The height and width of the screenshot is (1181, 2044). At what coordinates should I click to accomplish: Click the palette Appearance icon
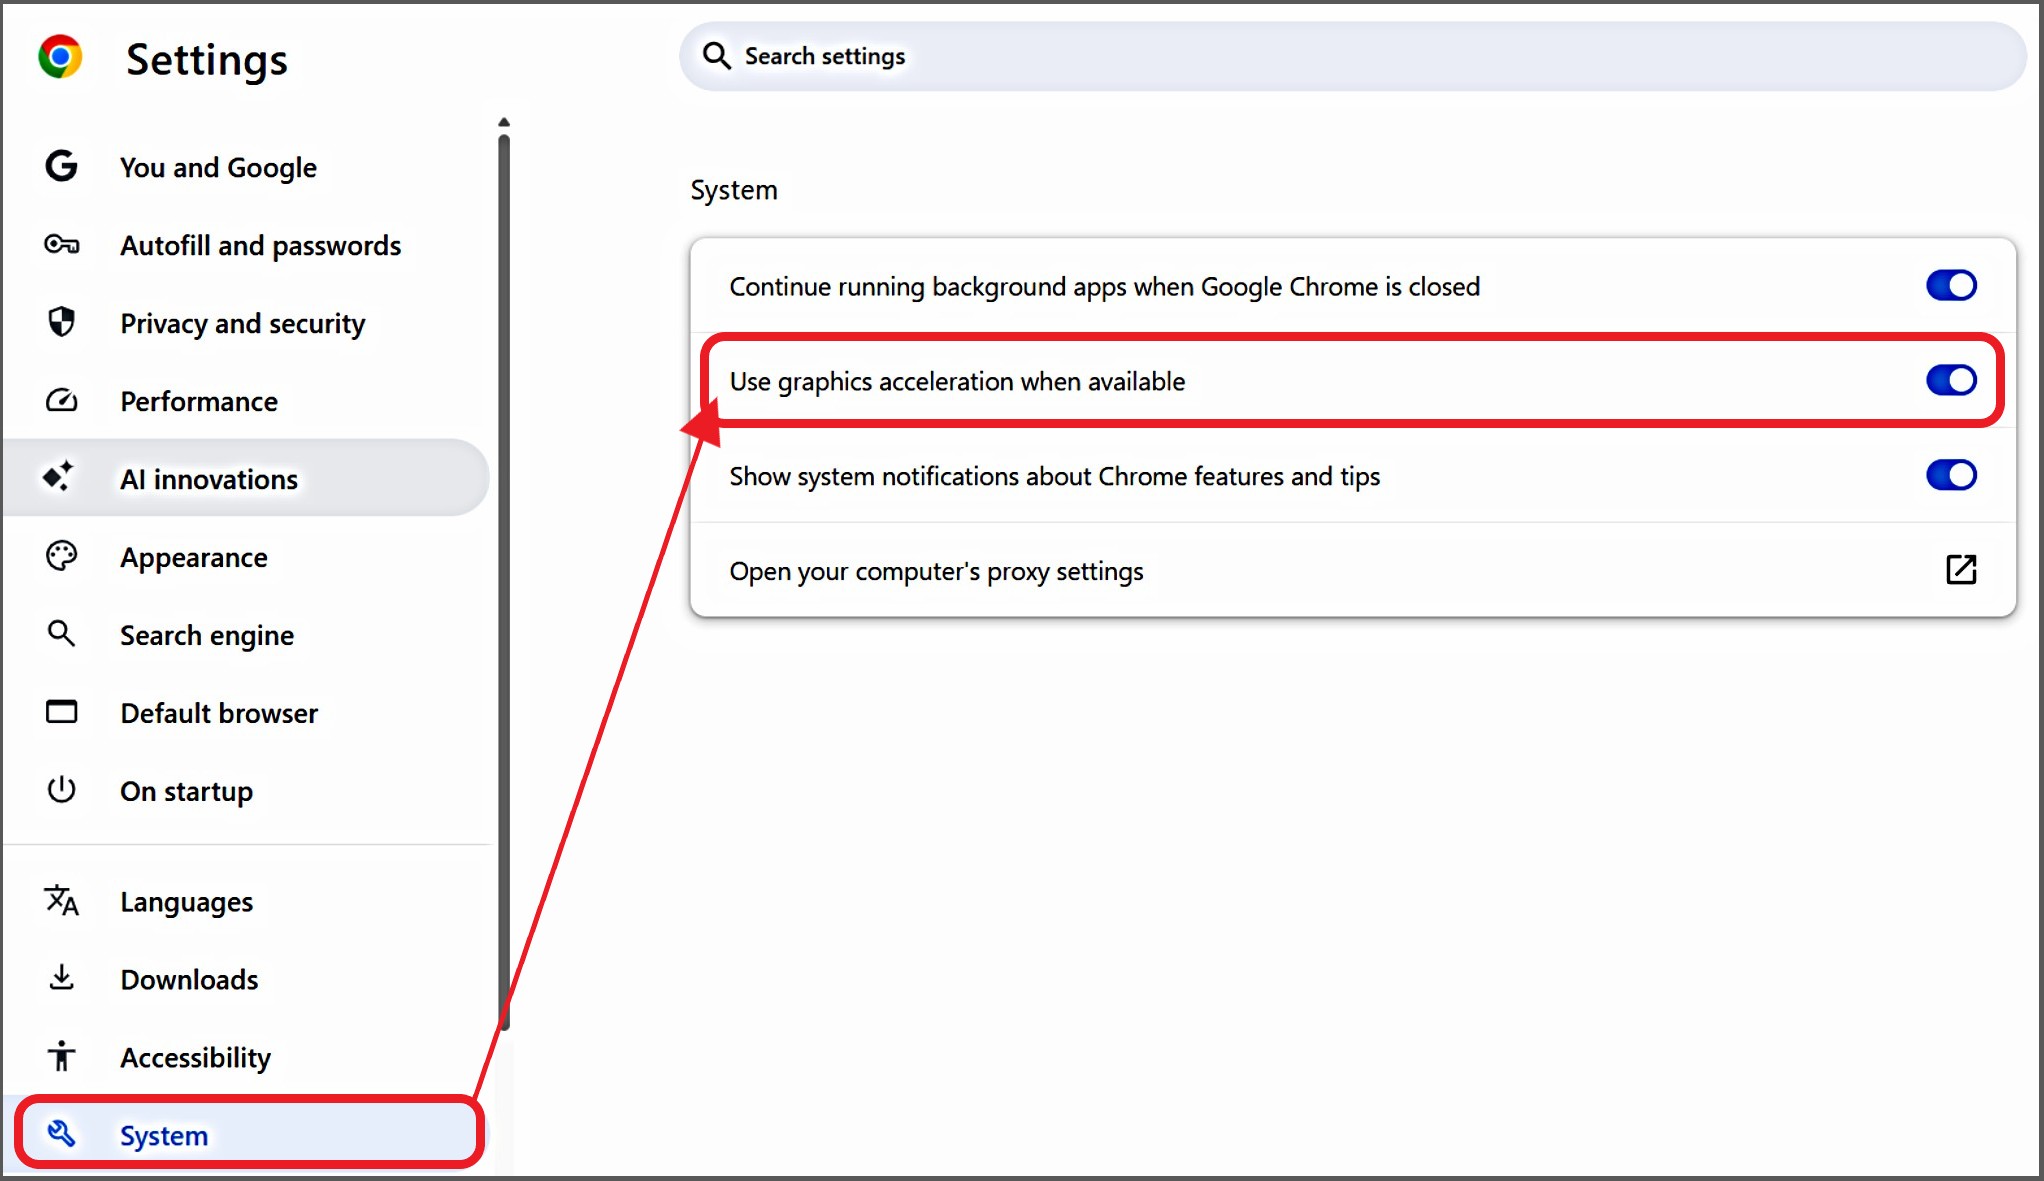click(x=61, y=556)
